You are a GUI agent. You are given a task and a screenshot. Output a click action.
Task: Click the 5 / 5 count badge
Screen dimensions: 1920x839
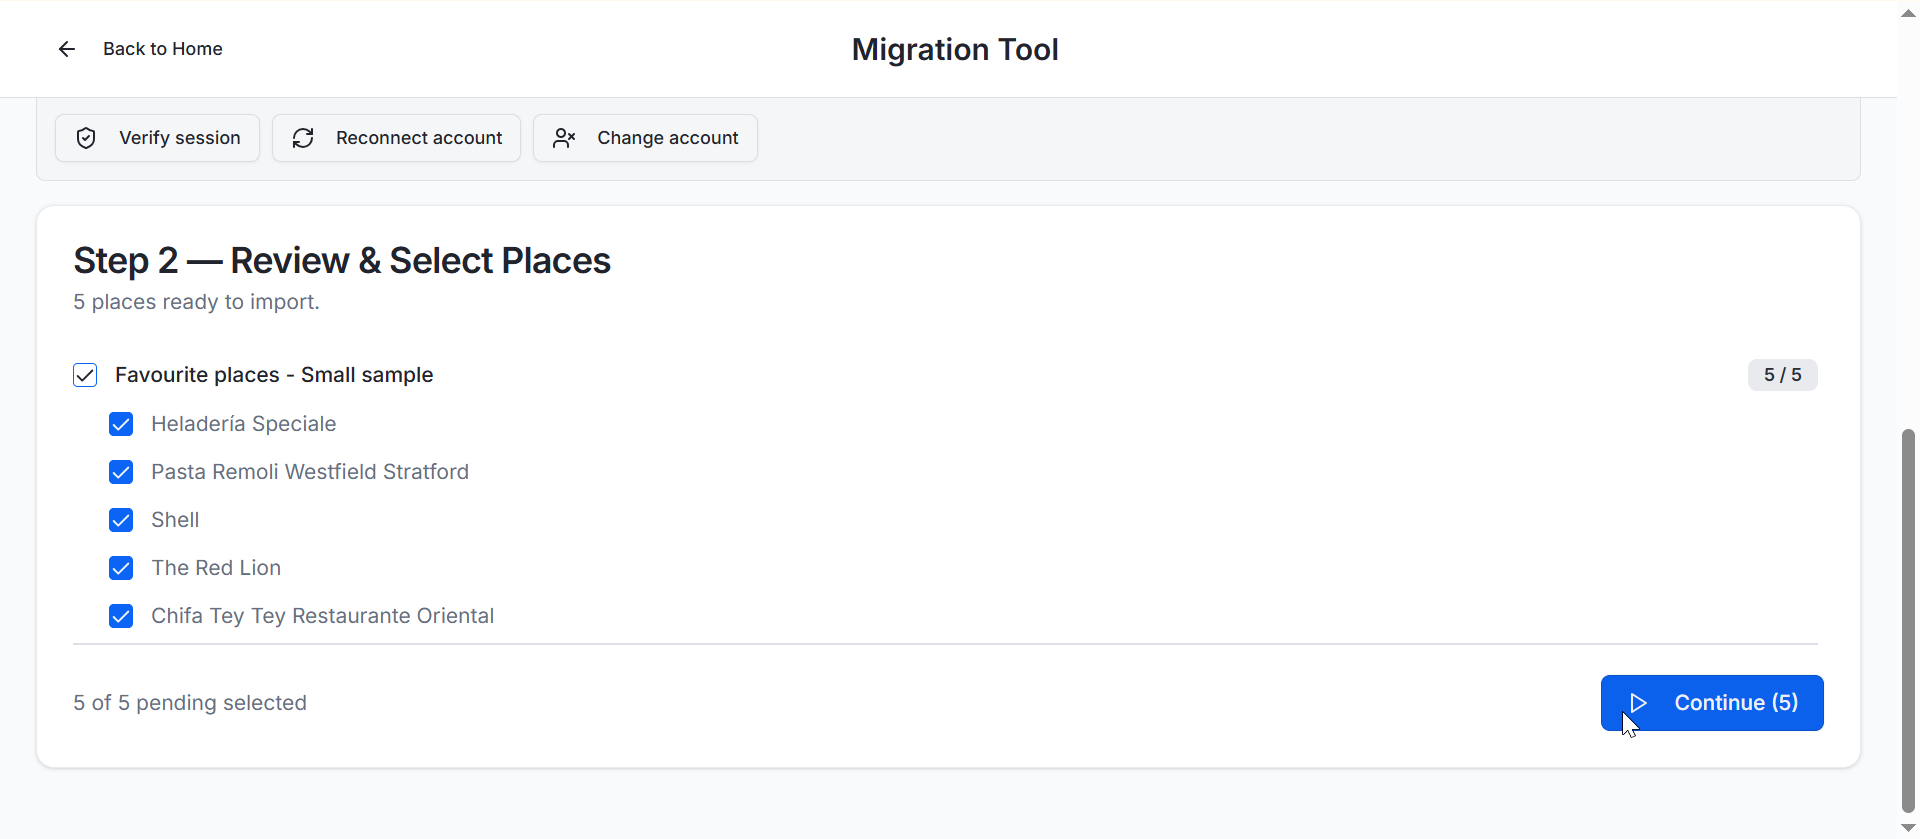(1782, 375)
